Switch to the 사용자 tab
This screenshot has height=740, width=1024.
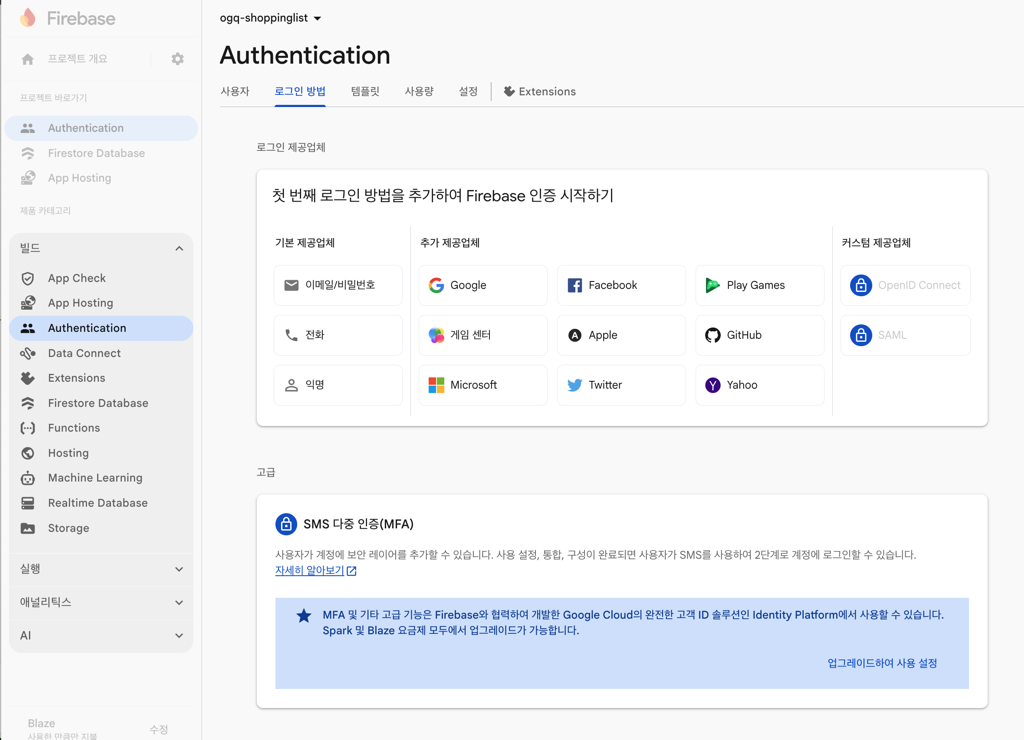236,91
